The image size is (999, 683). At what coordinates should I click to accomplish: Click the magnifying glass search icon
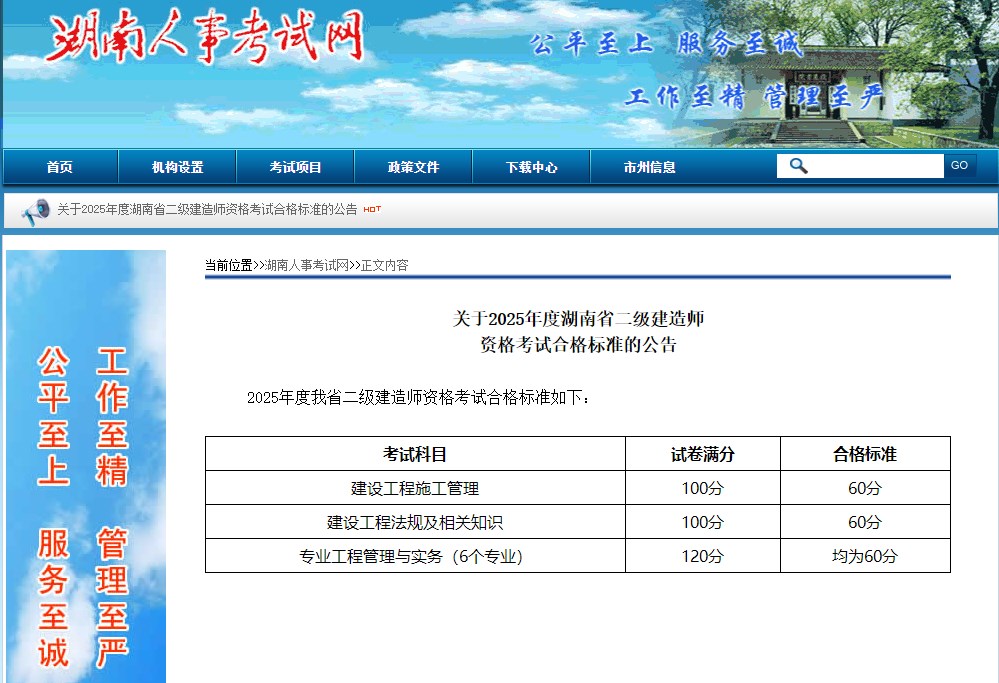coord(798,166)
